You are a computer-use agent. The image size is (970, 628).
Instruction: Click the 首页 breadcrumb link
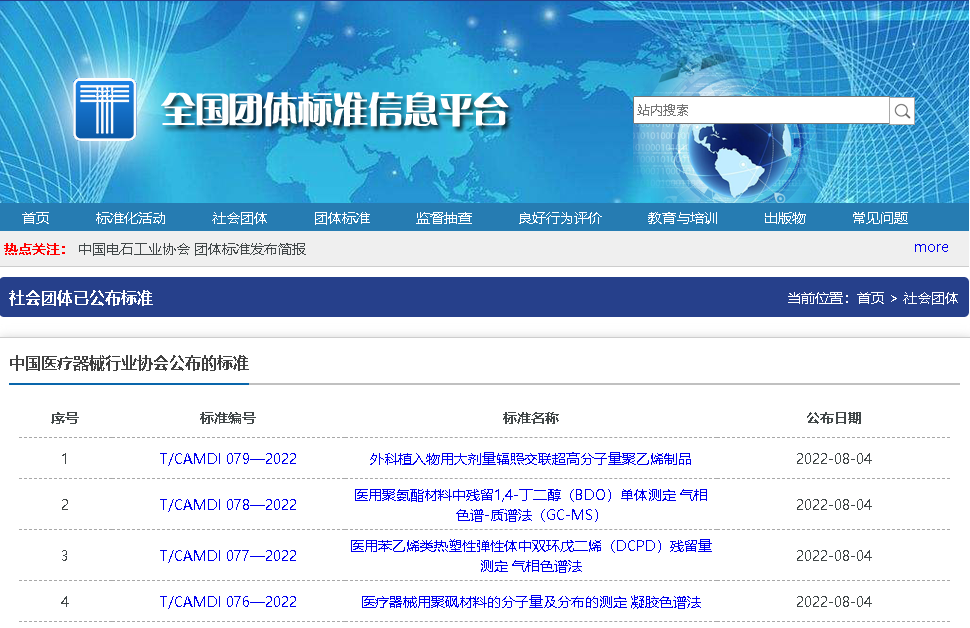873,297
